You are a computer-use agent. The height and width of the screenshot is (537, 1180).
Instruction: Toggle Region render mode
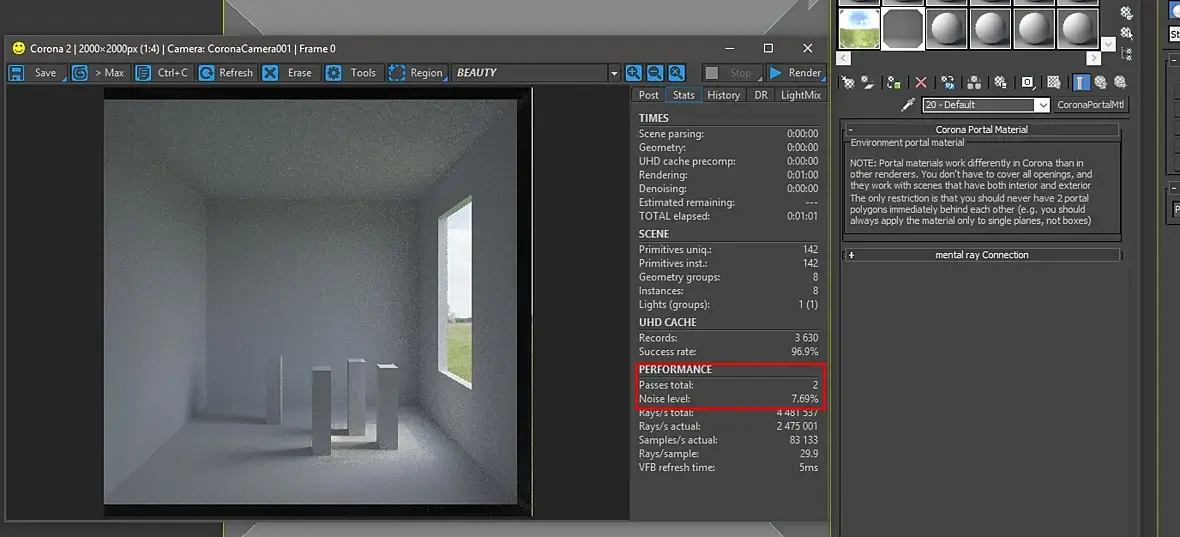pos(417,73)
